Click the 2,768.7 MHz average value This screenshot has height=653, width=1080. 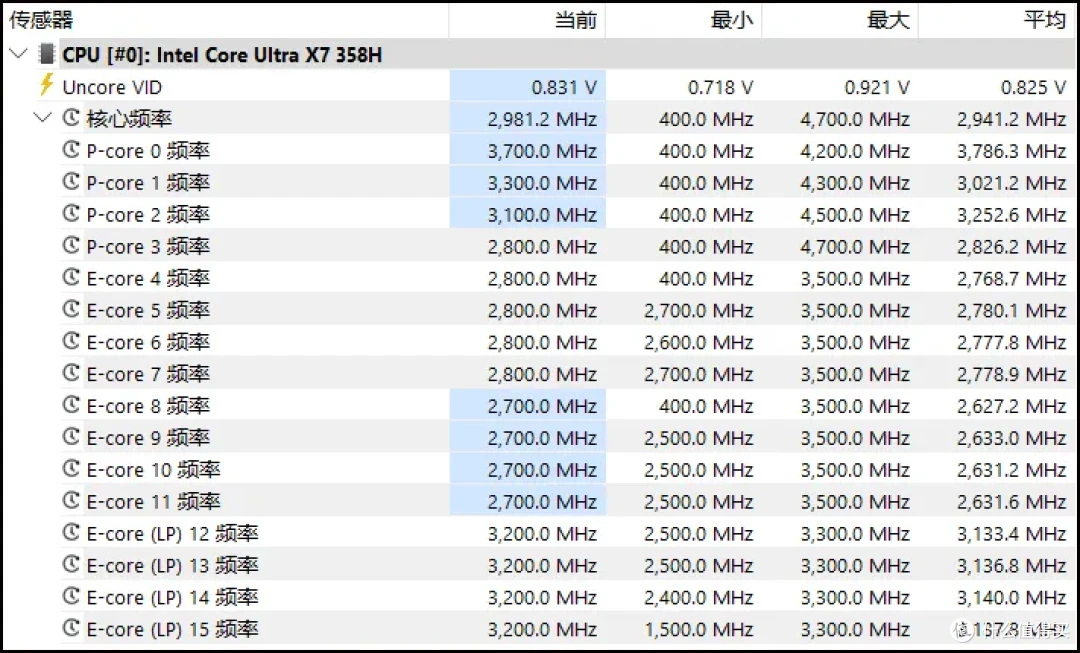point(1012,279)
